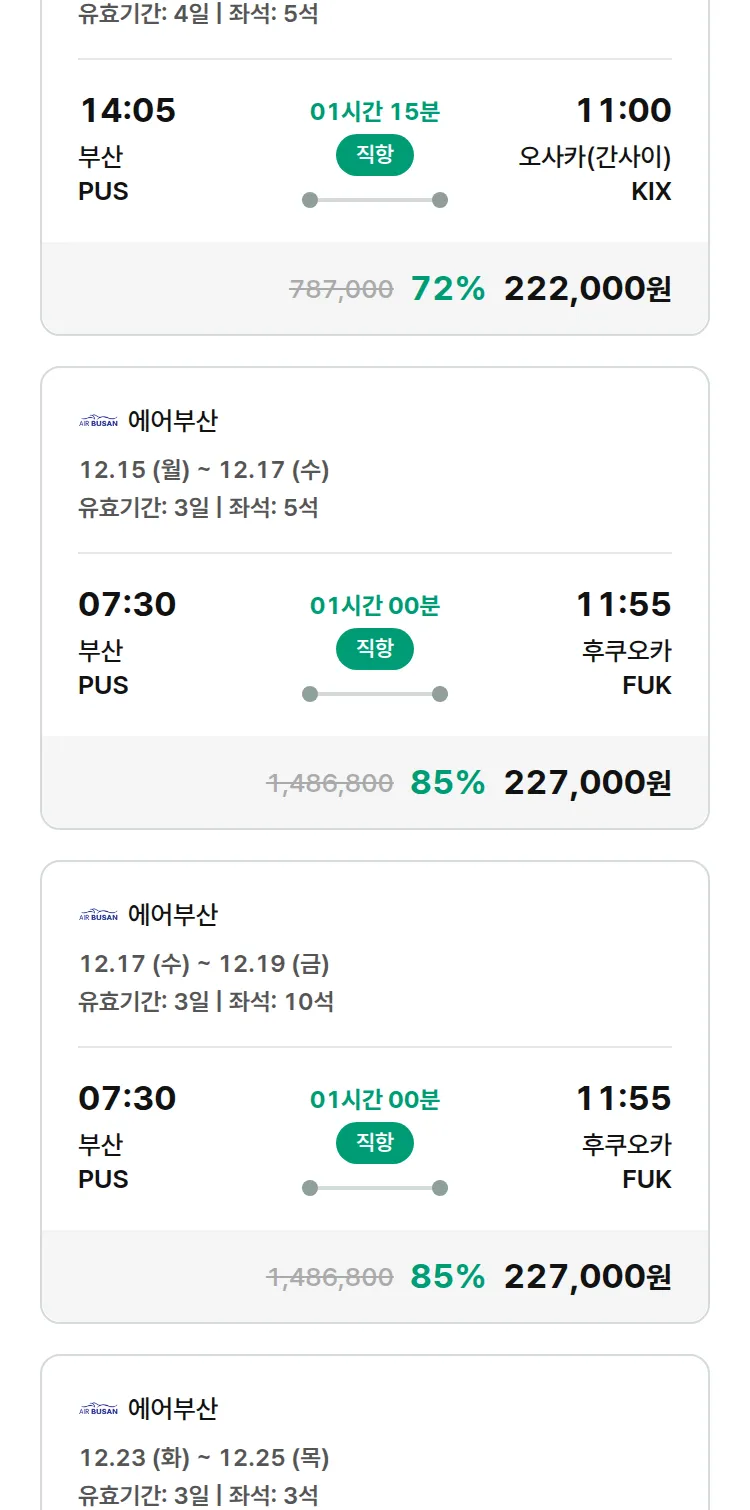Screen dimensions: 750x1510
Task: Click the 오사카(간사이) destination name
Action: (x=594, y=157)
